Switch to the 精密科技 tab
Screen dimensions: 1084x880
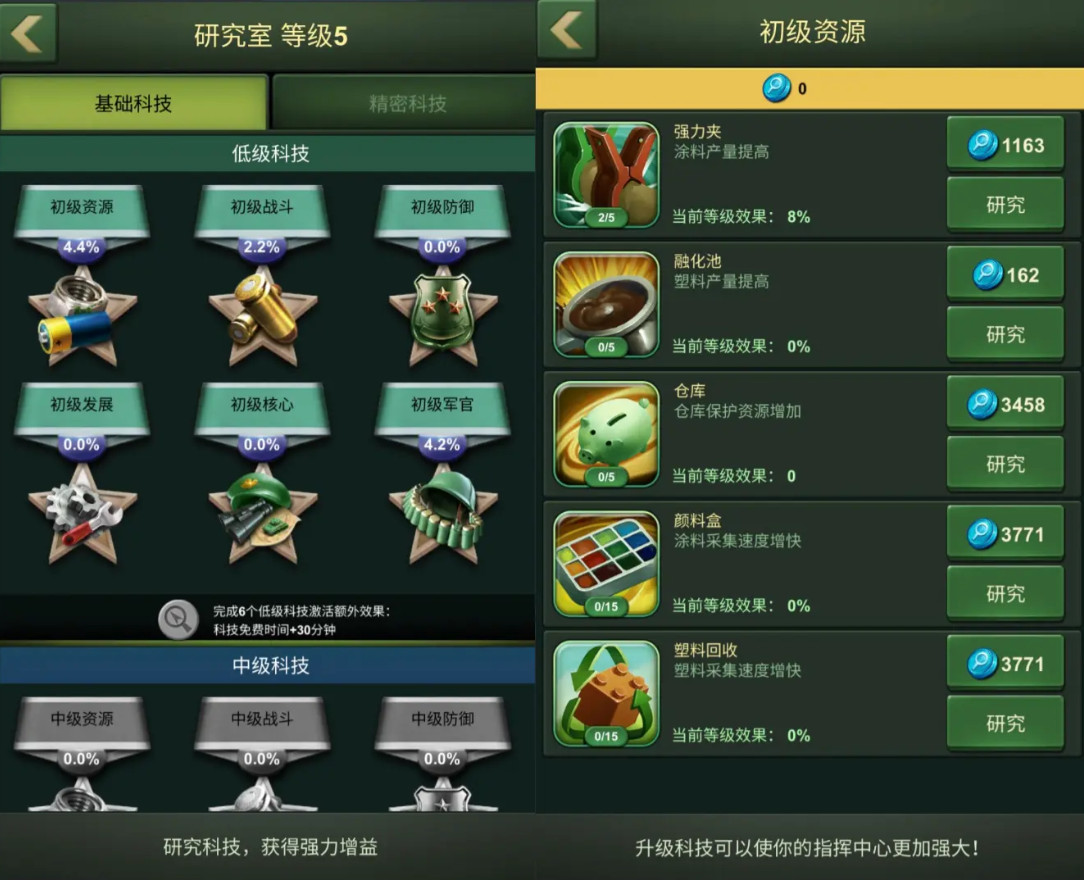[406, 103]
